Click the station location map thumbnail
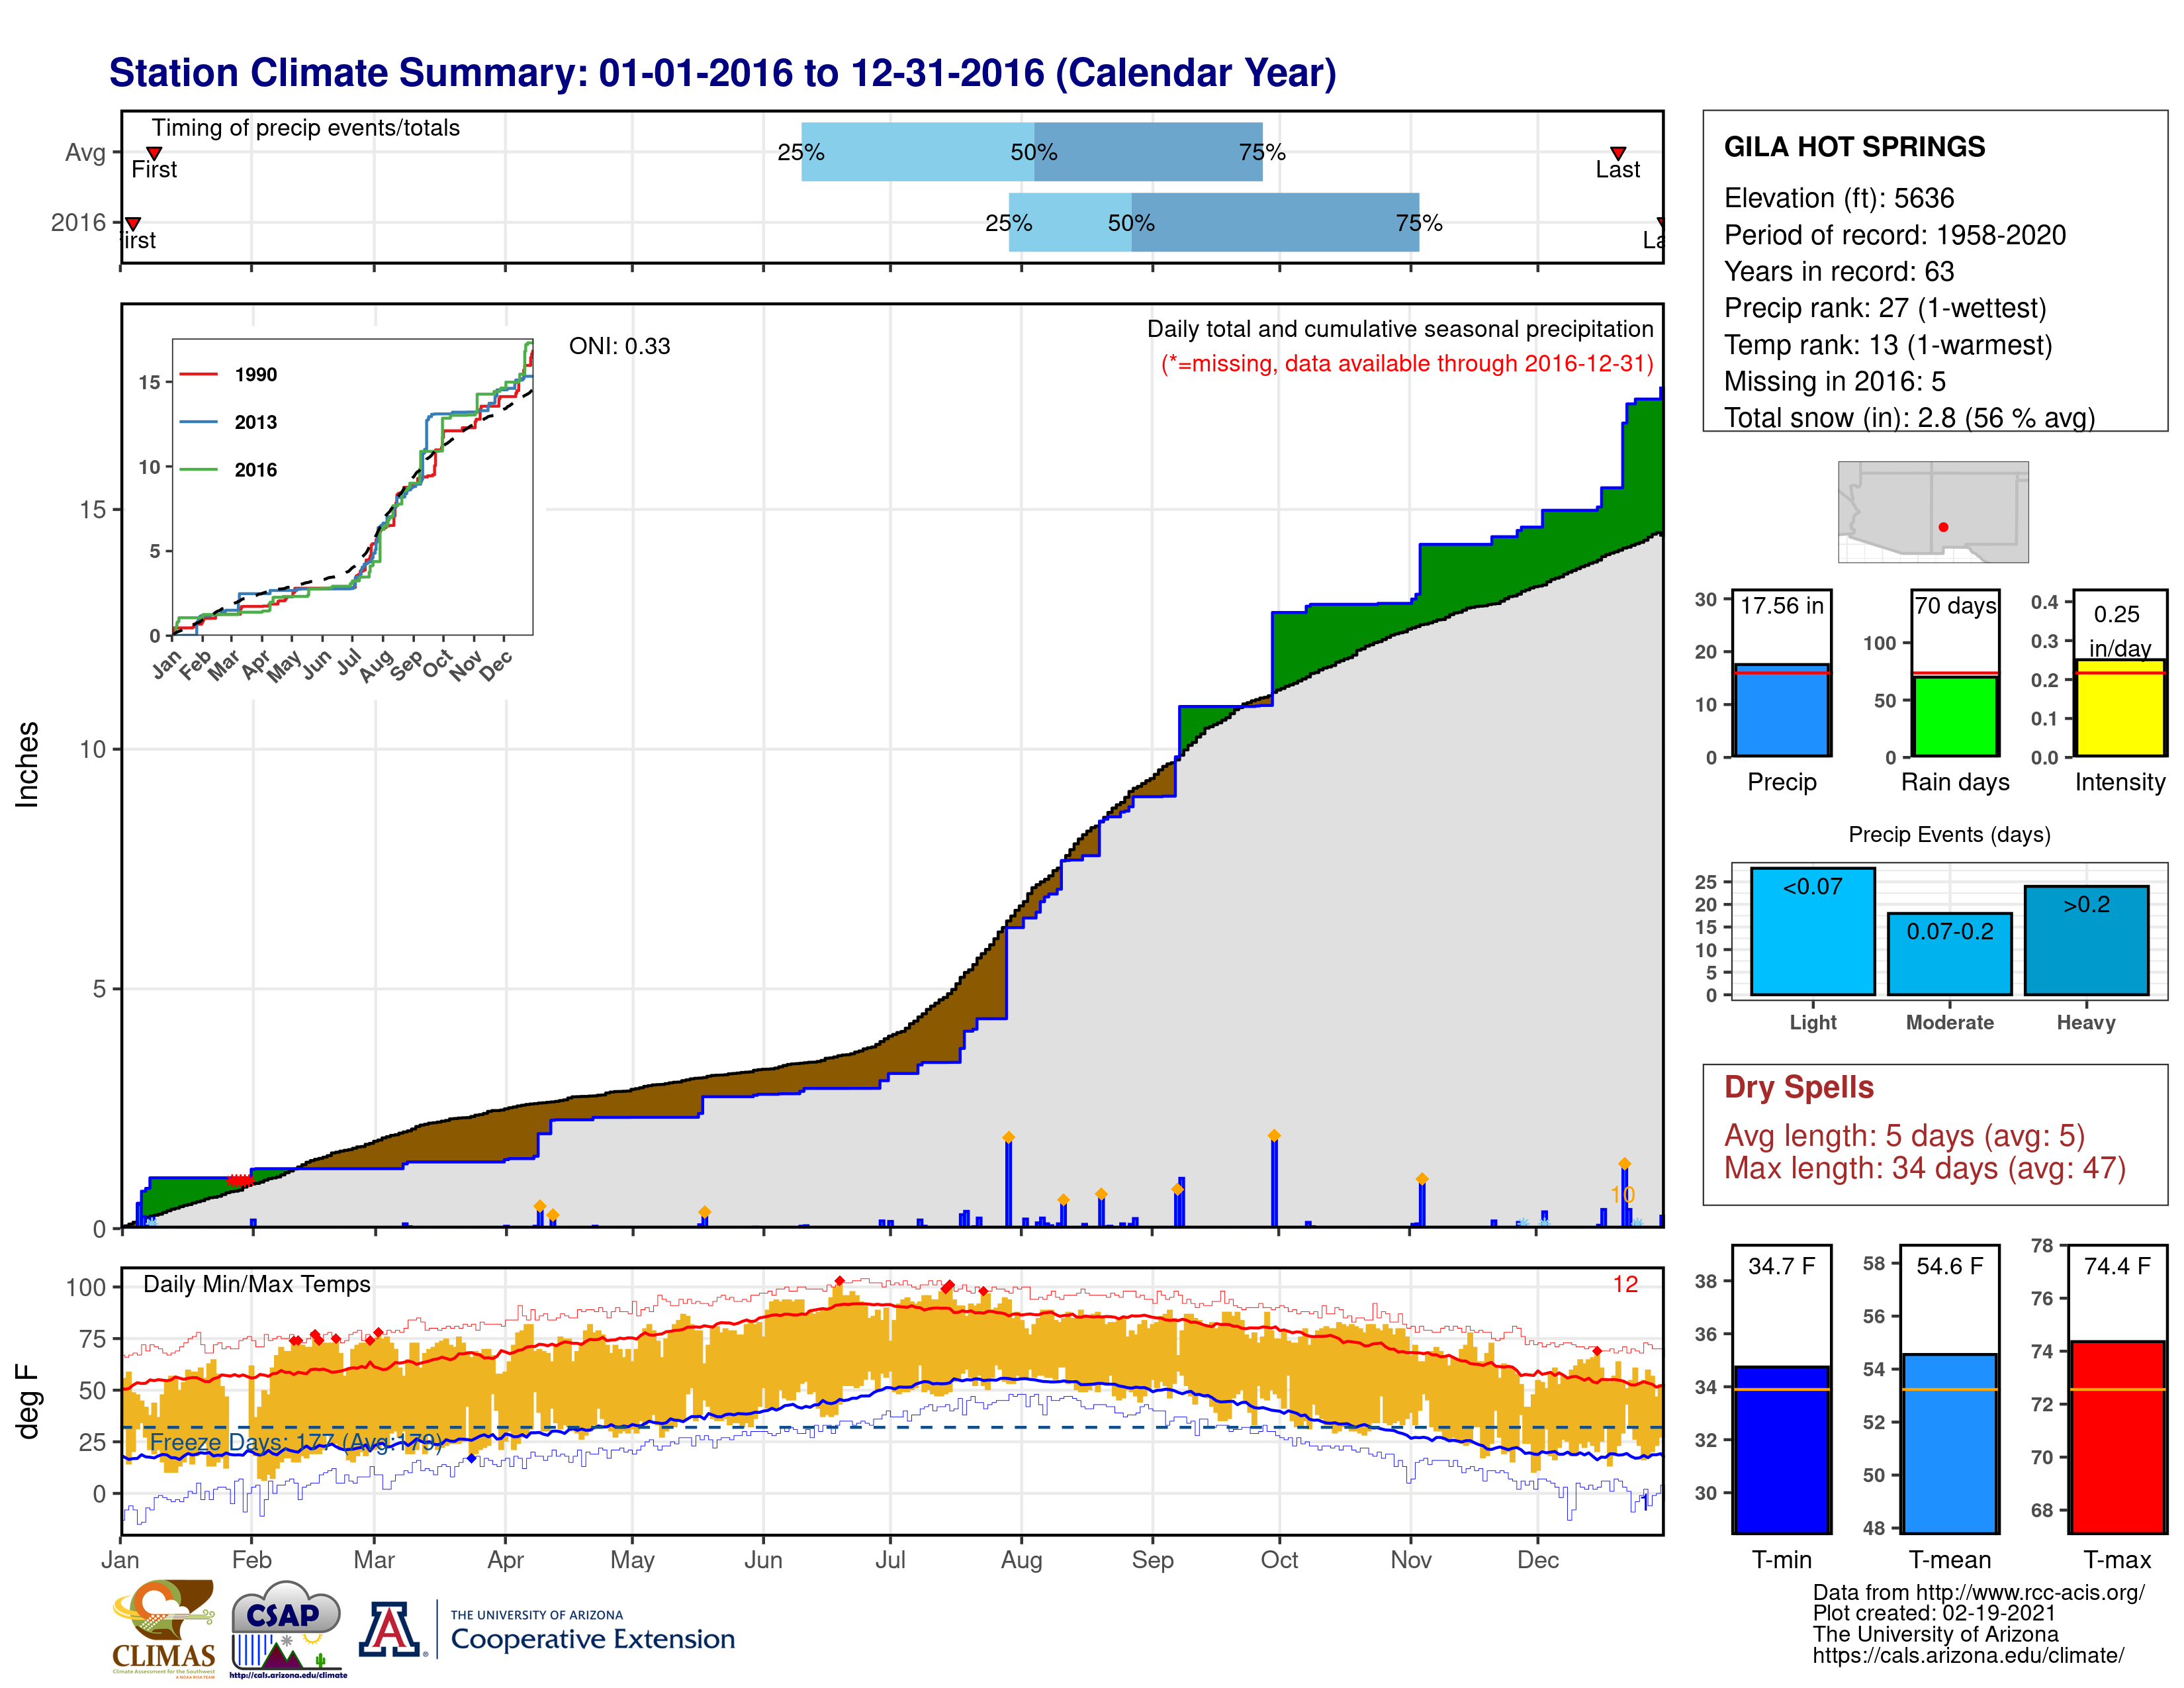 (1933, 511)
